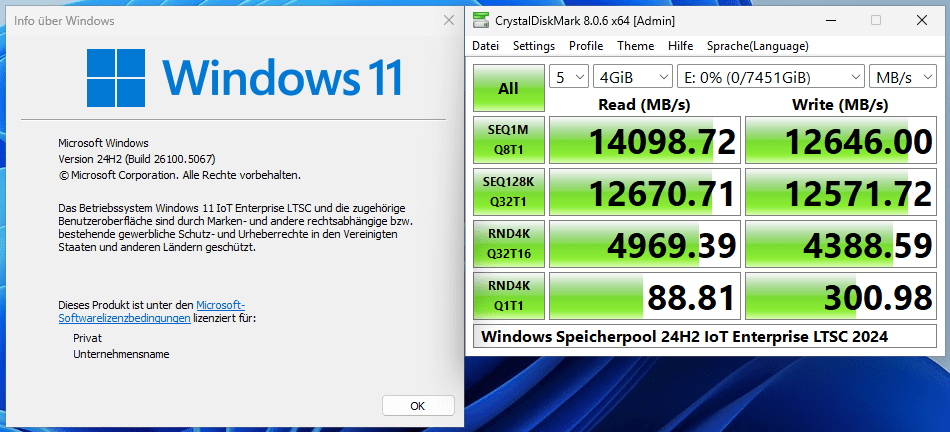This screenshot has width=950, height=432.
Task: Click the Windows 11 logo in the Info dialog
Action: click(244, 78)
